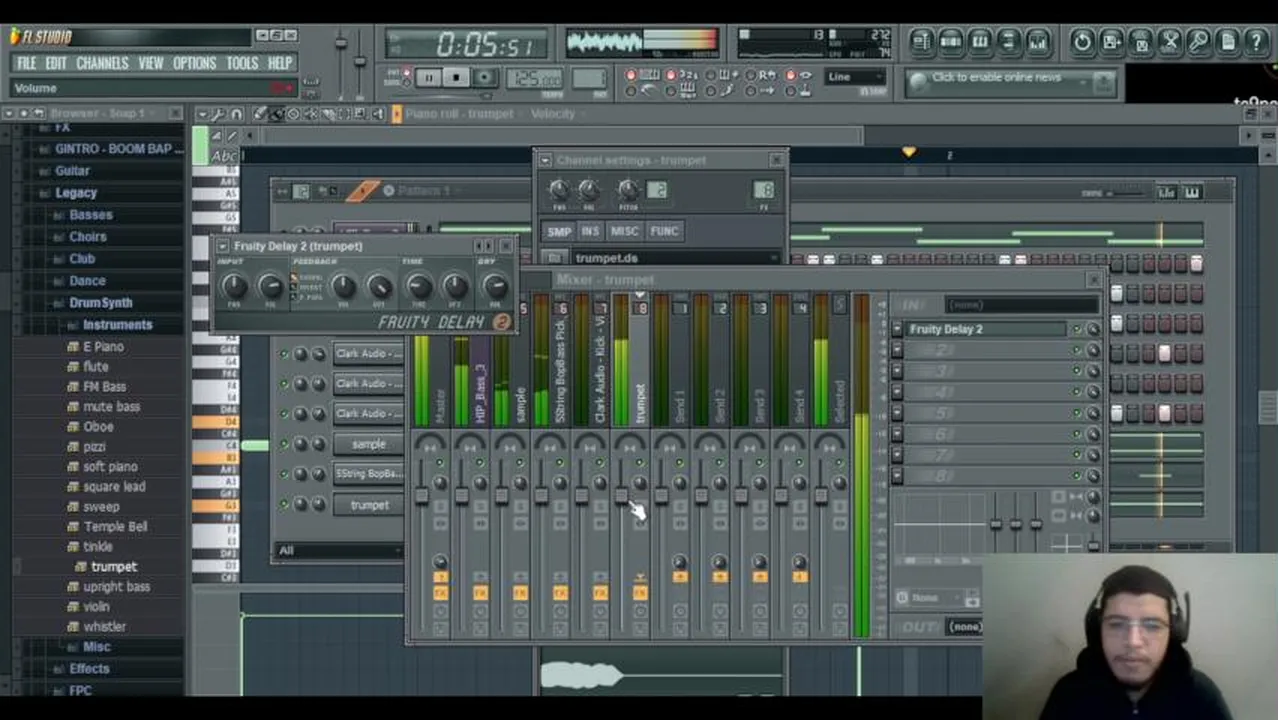This screenshot has height=720, width=1278.
Task: Open the Fruity Delay 2 plugin menu arrow
Action: (225, 246)
